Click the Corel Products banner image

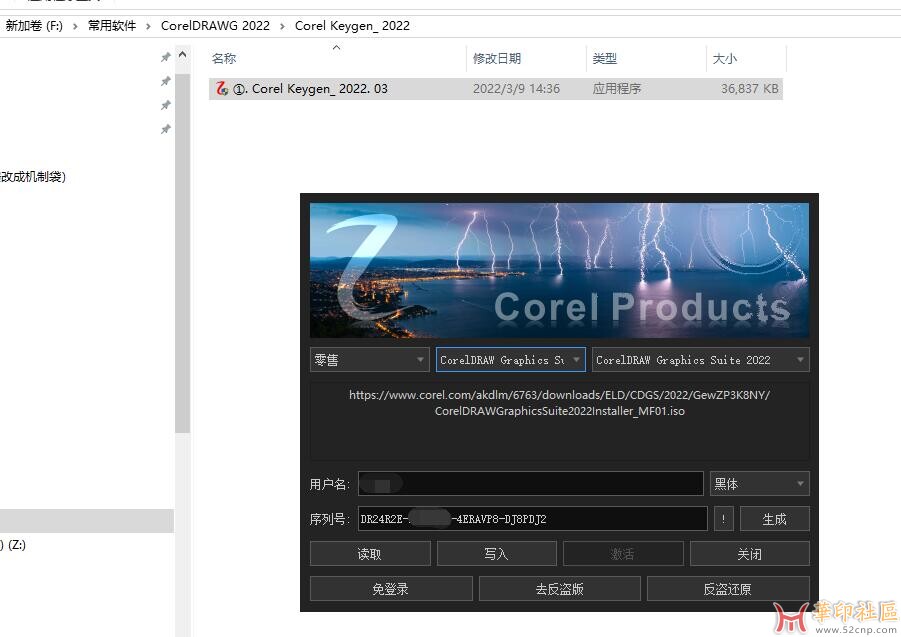tap(559, 270)
